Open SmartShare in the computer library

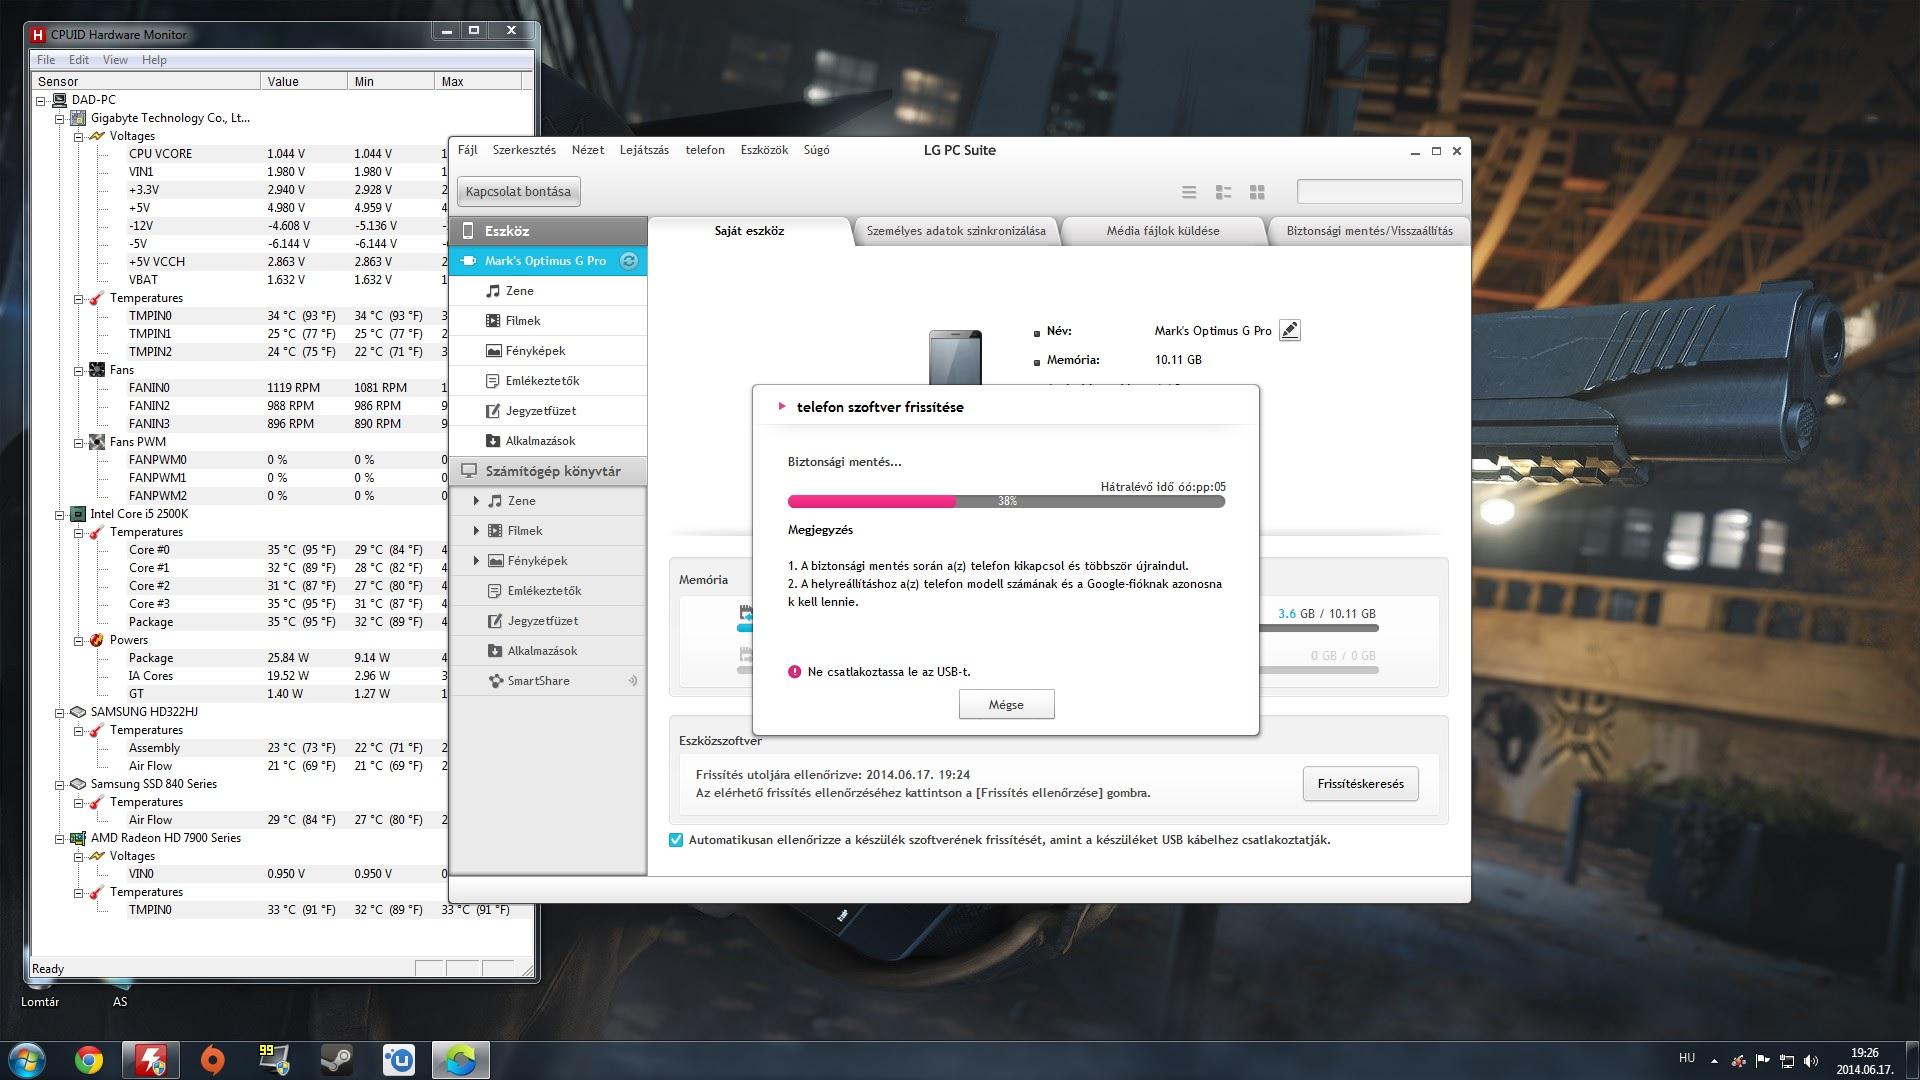point(548,681)
